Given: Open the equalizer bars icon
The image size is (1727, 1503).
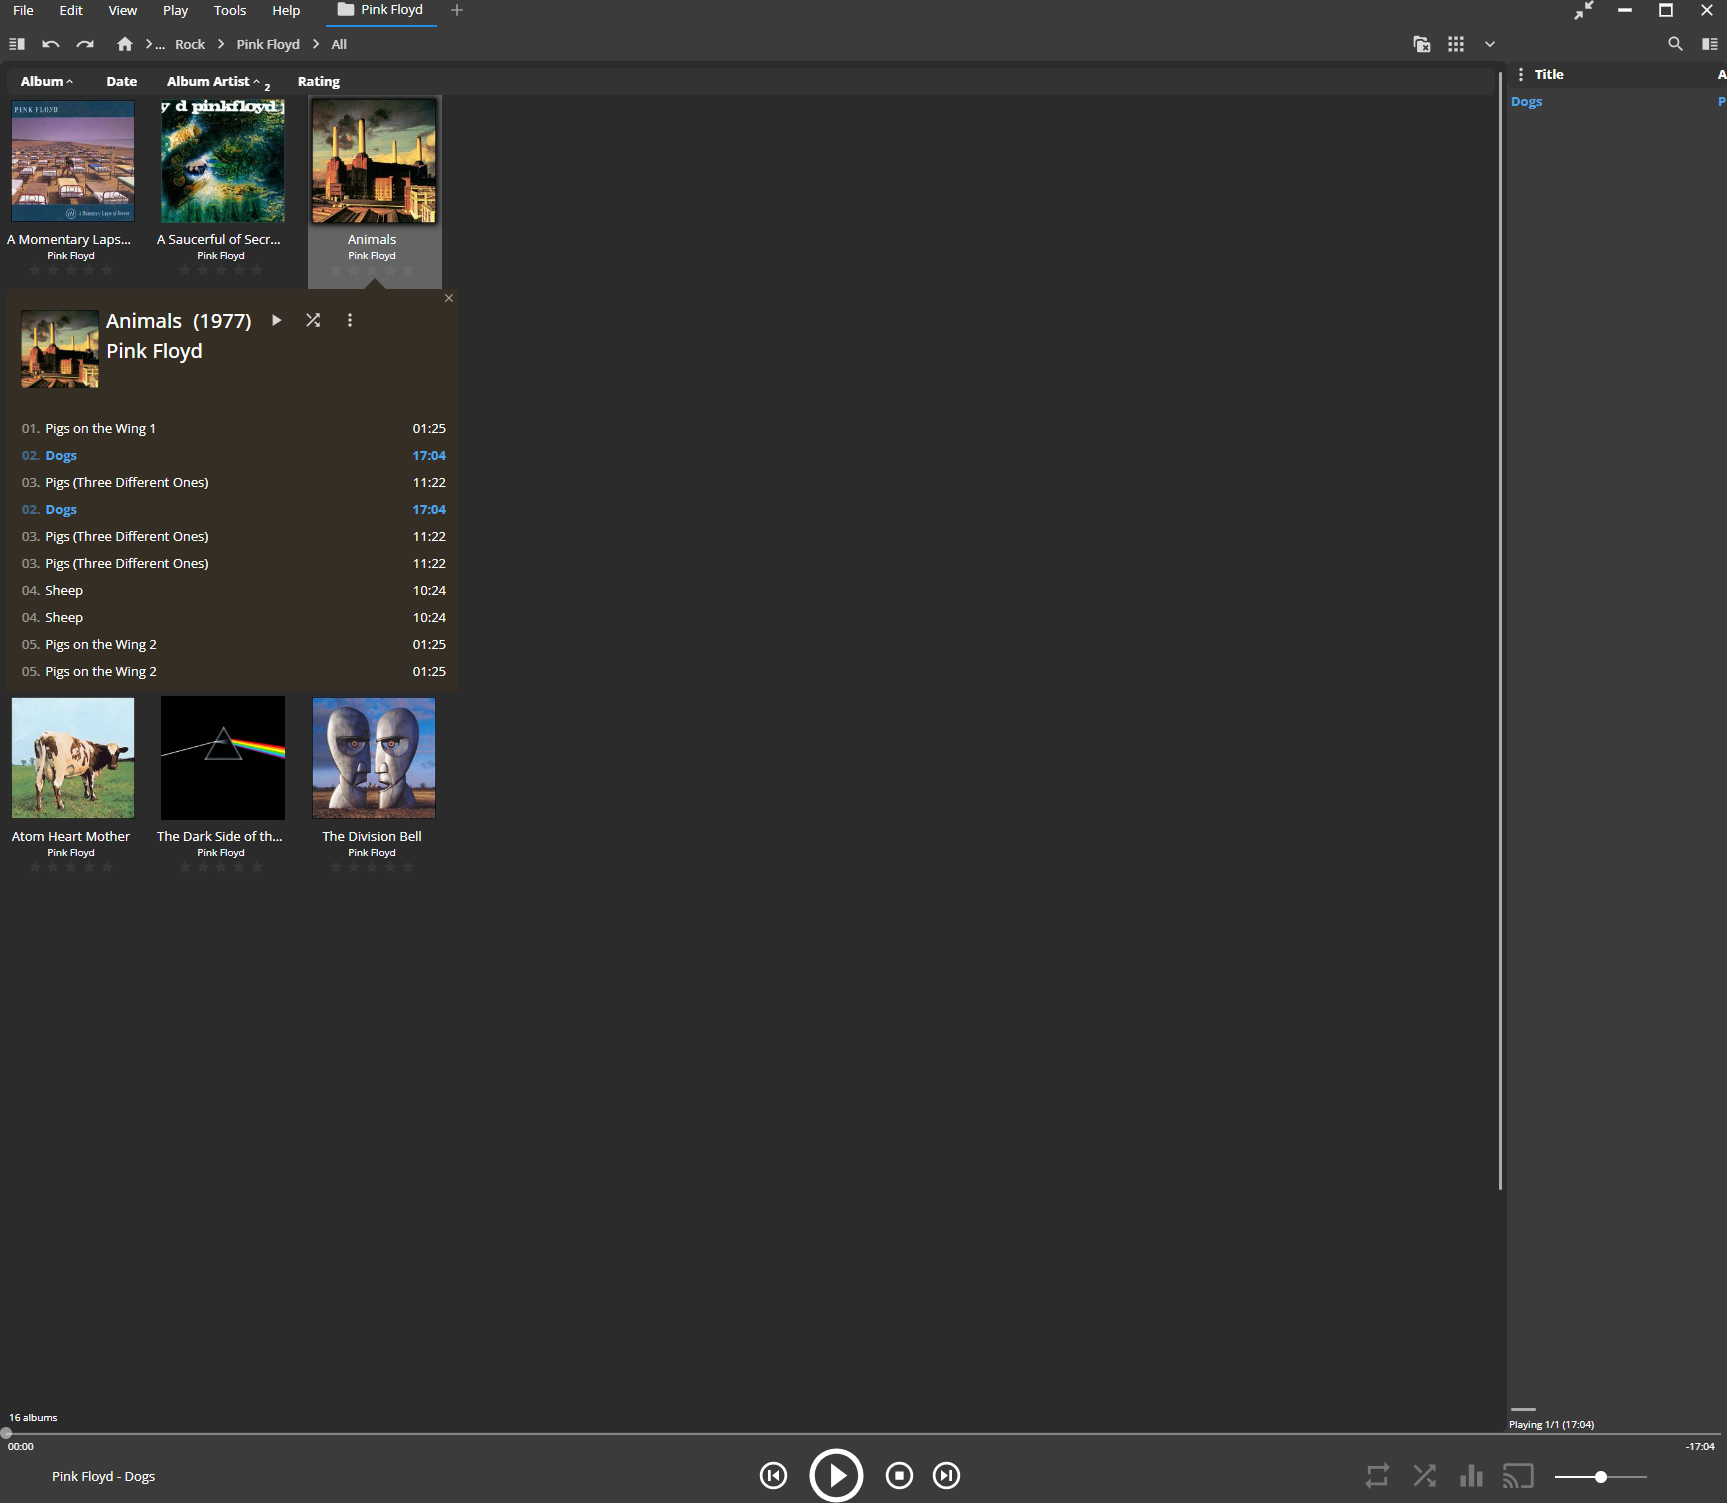Looking at the screenshot, I should point(1471,1476).
